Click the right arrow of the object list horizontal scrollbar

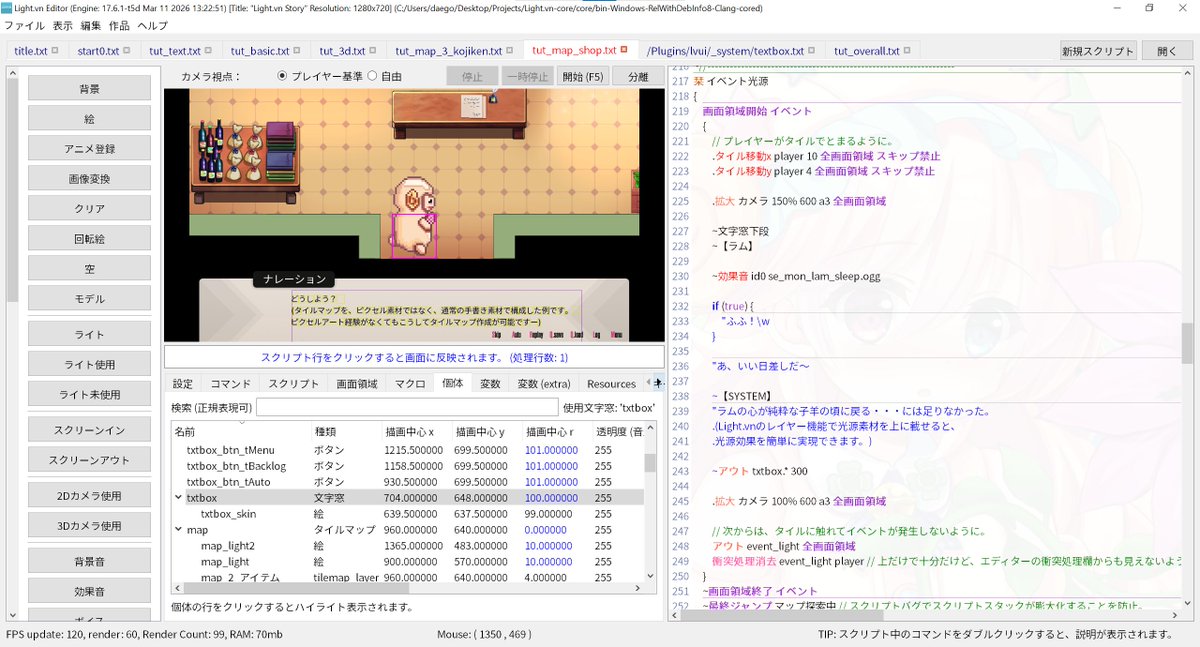(639, 588)
